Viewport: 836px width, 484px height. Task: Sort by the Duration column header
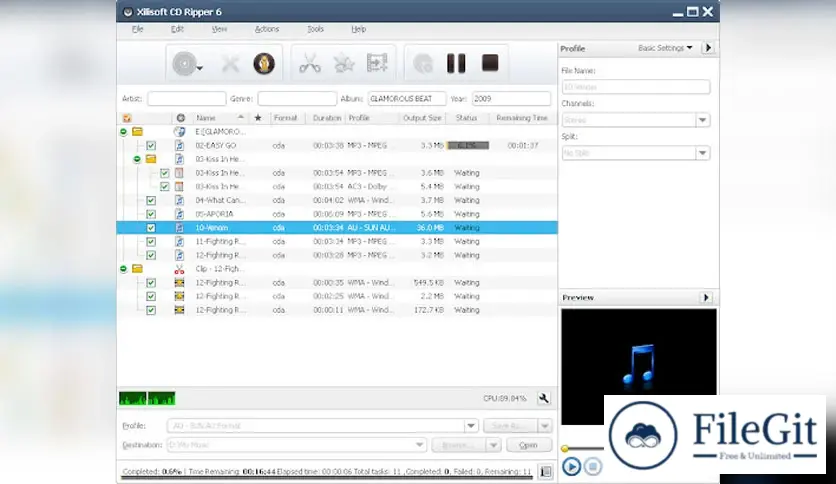coord(326,118)
